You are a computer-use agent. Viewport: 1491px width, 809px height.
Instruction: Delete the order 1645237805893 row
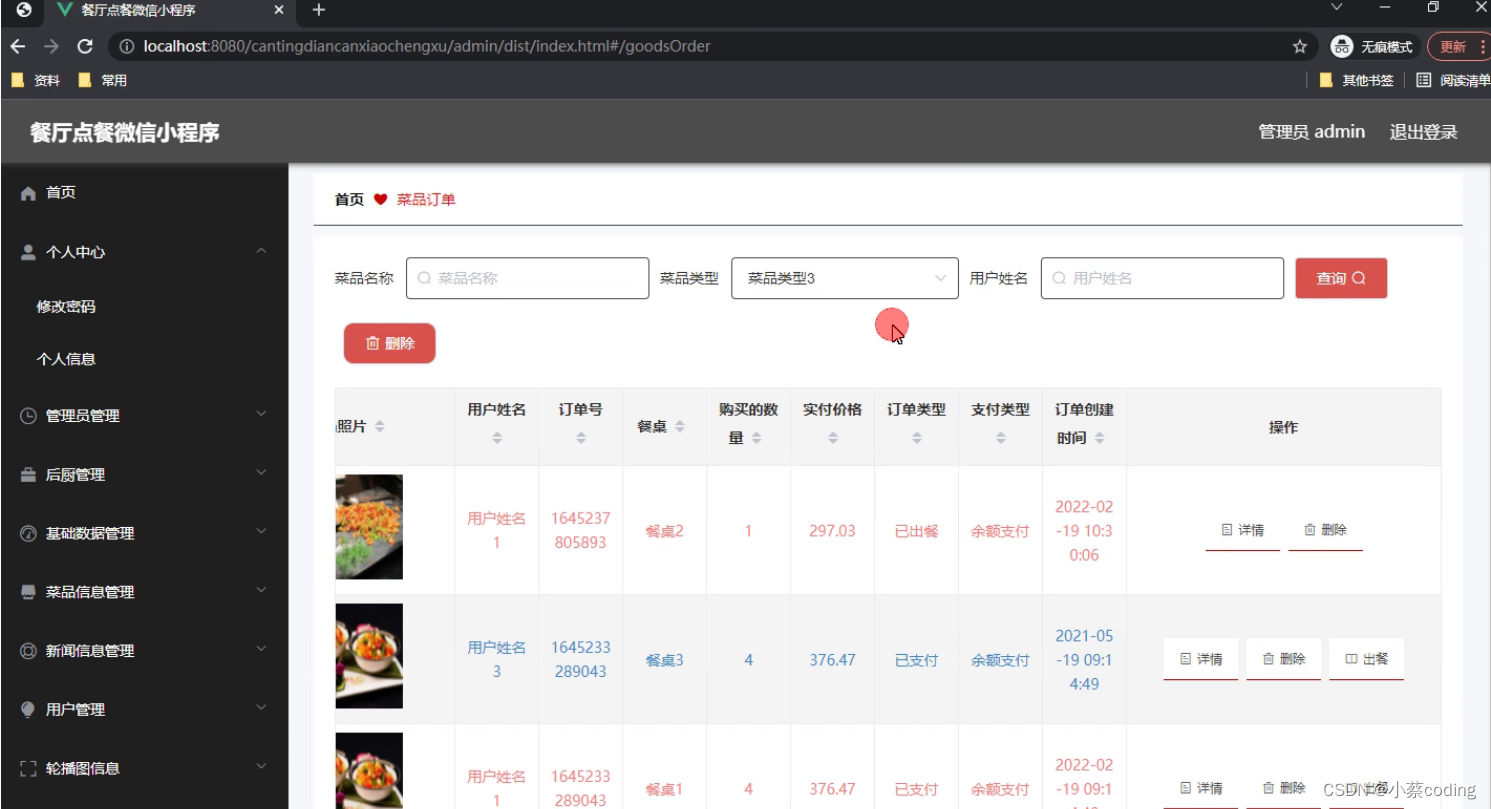click(1326, 530)
